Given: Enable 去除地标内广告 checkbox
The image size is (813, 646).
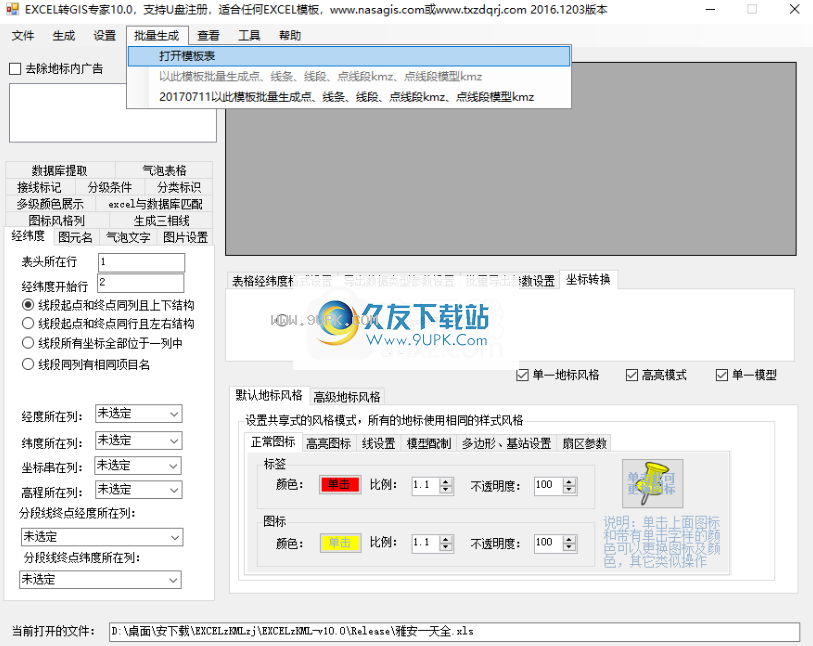Looking at the screenshot, I should (15, 68).
